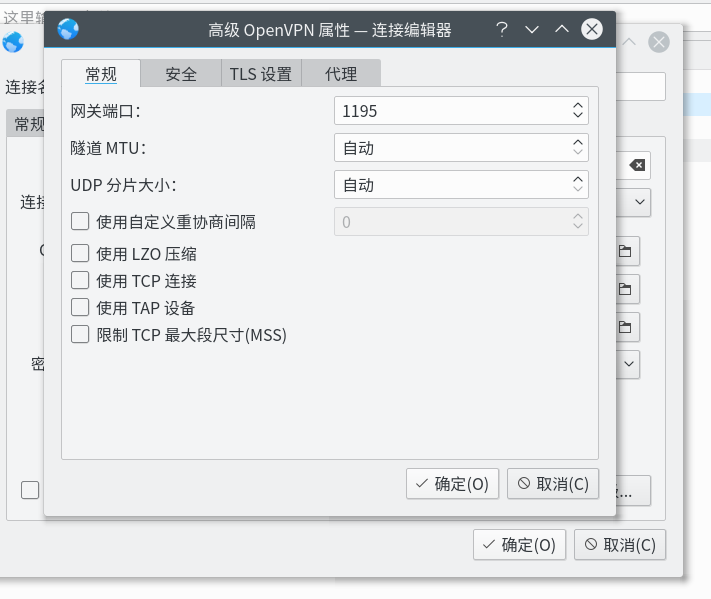The width and height of the screenshot is (711, 599).
Task: Click the 网关端口 field showing 1195
Action: tap(461, 111)
